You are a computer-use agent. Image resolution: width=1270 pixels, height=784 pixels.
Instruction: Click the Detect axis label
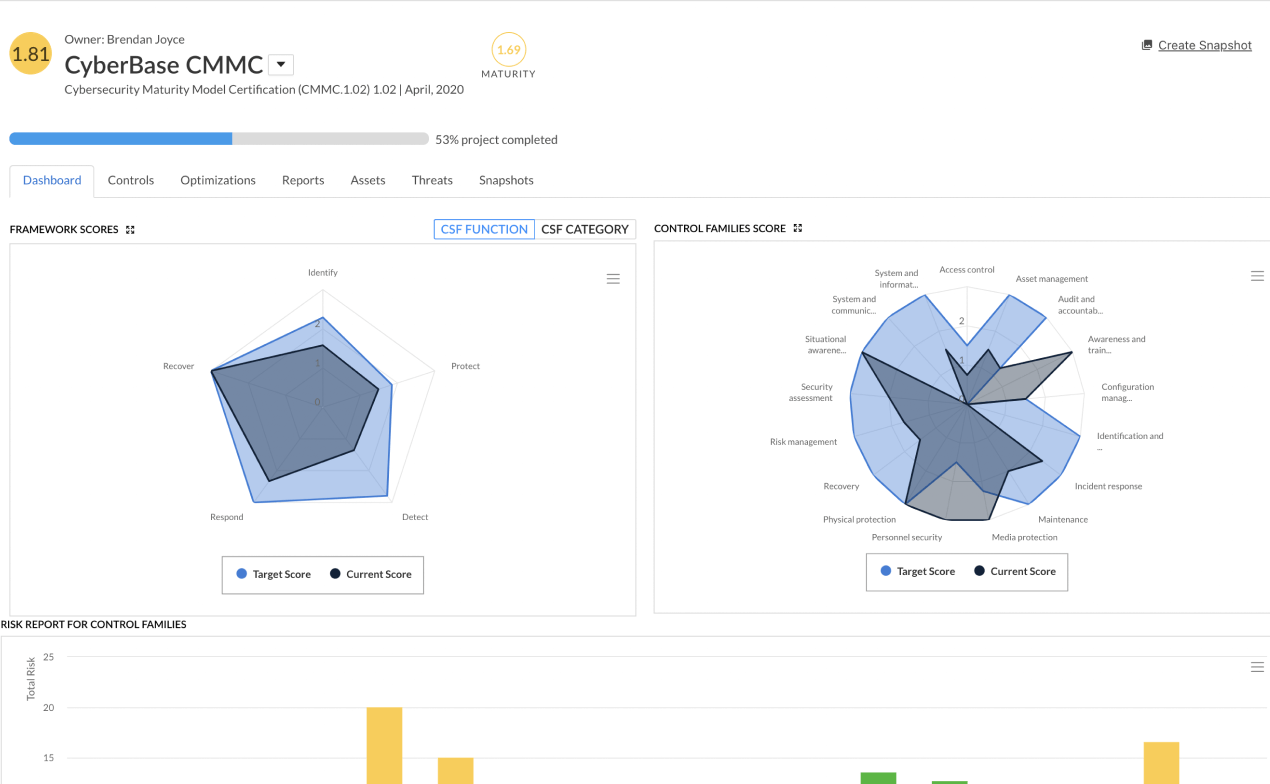pyautogui.click(x=415, y=517)
